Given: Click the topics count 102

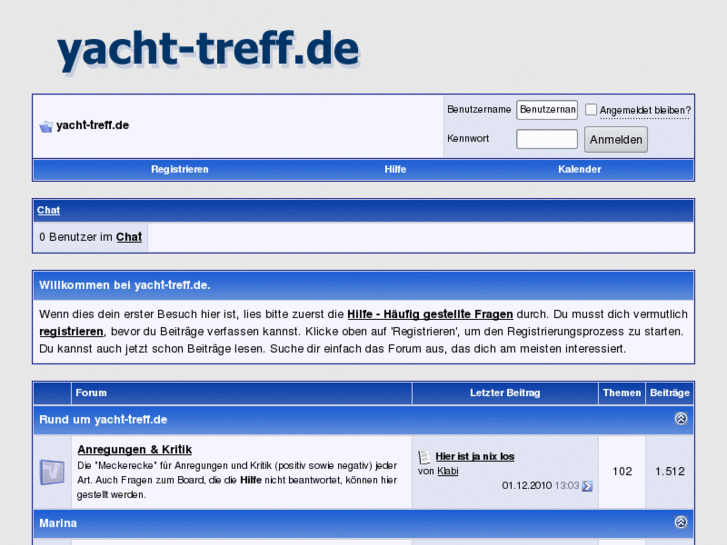Looking at the screenshot, I should tap(622, 471).
